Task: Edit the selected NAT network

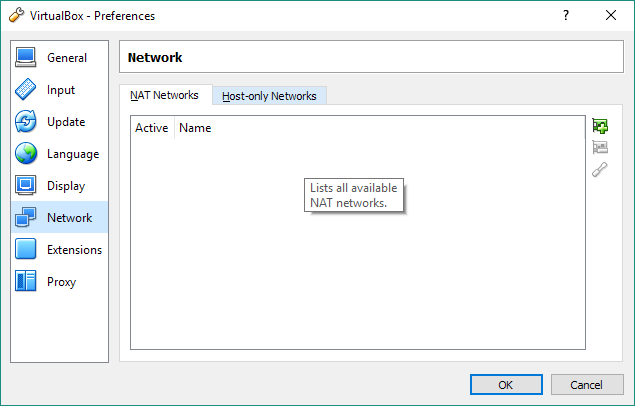Action: (600, 170)
